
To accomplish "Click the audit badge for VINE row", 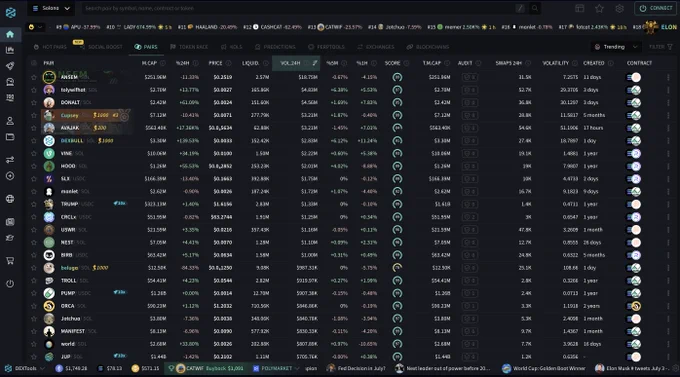I will tap(470, 154).
